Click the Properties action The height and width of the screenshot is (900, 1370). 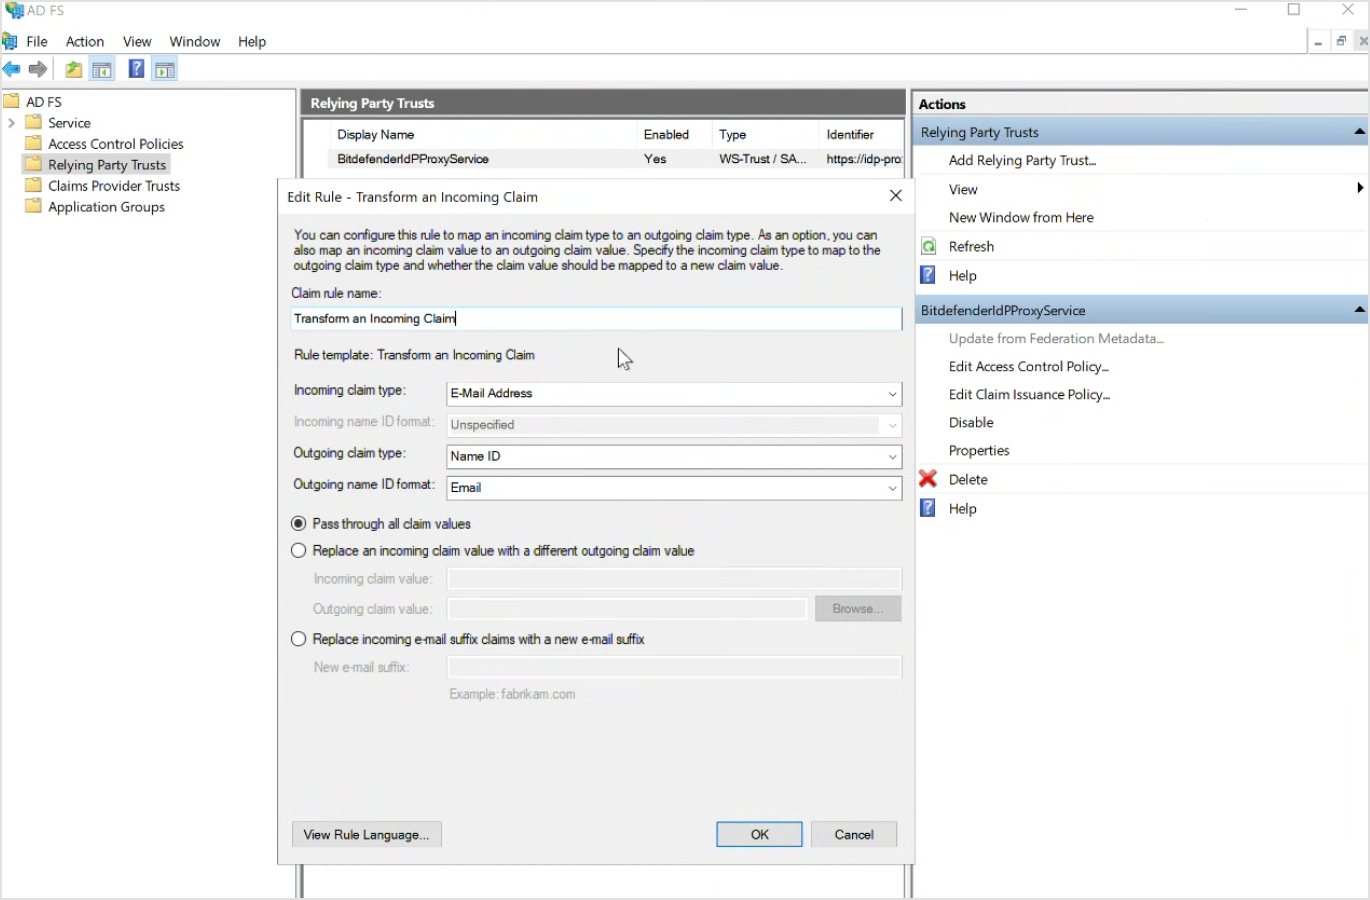[979, 450]
